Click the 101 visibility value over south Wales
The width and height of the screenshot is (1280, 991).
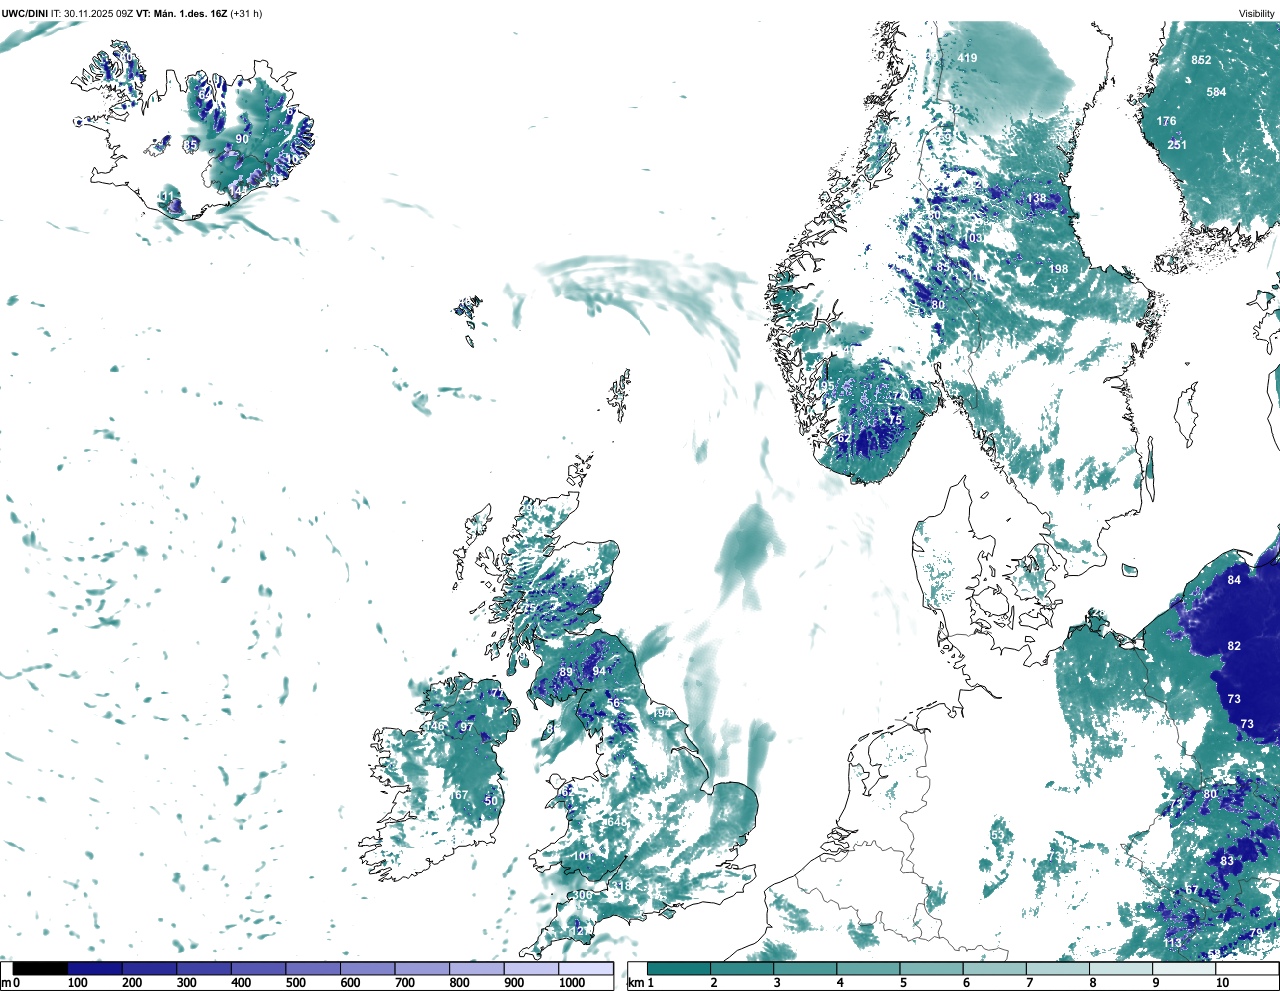(x=583, y=856)
